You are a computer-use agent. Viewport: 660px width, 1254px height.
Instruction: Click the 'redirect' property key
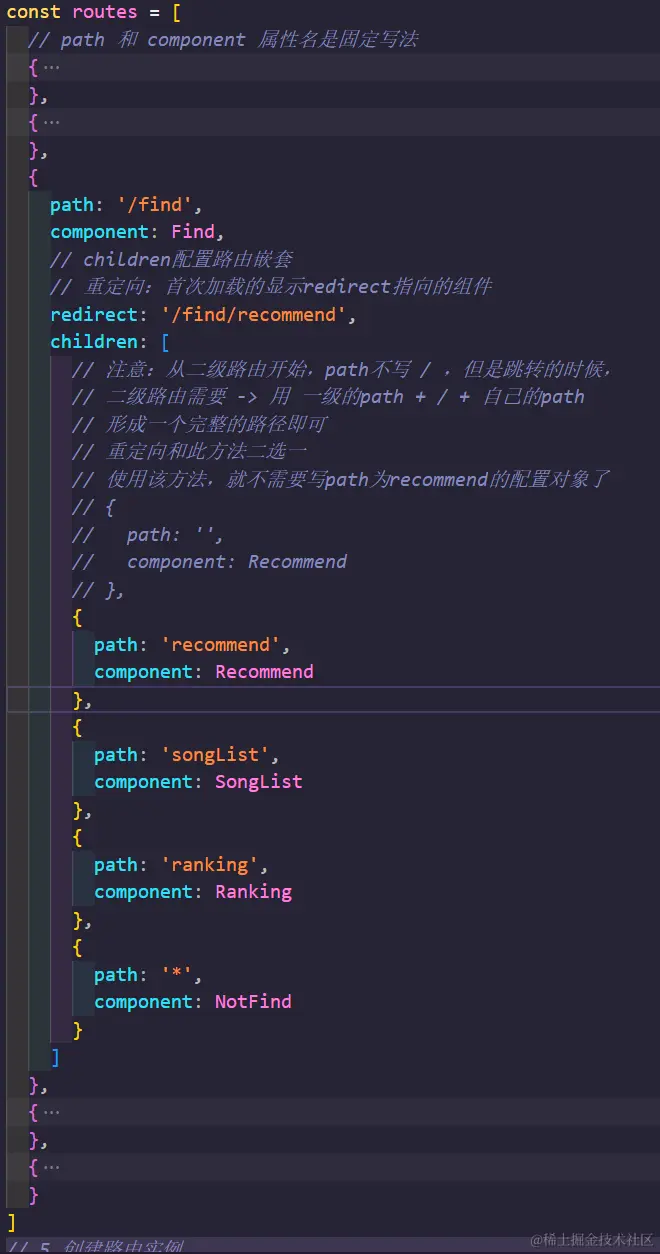pyautogui.click(x=94, y=315)
